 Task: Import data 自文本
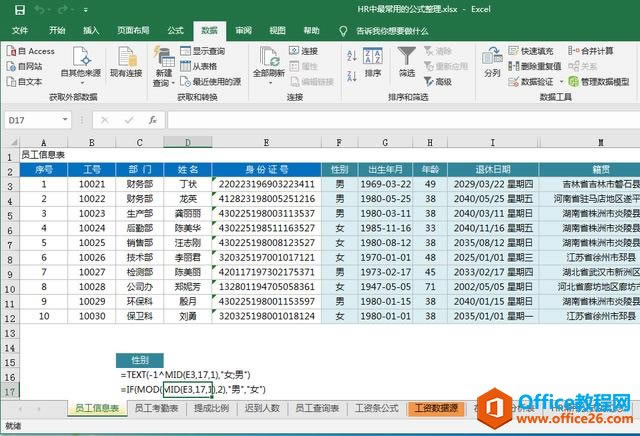(x=24, y=82)
